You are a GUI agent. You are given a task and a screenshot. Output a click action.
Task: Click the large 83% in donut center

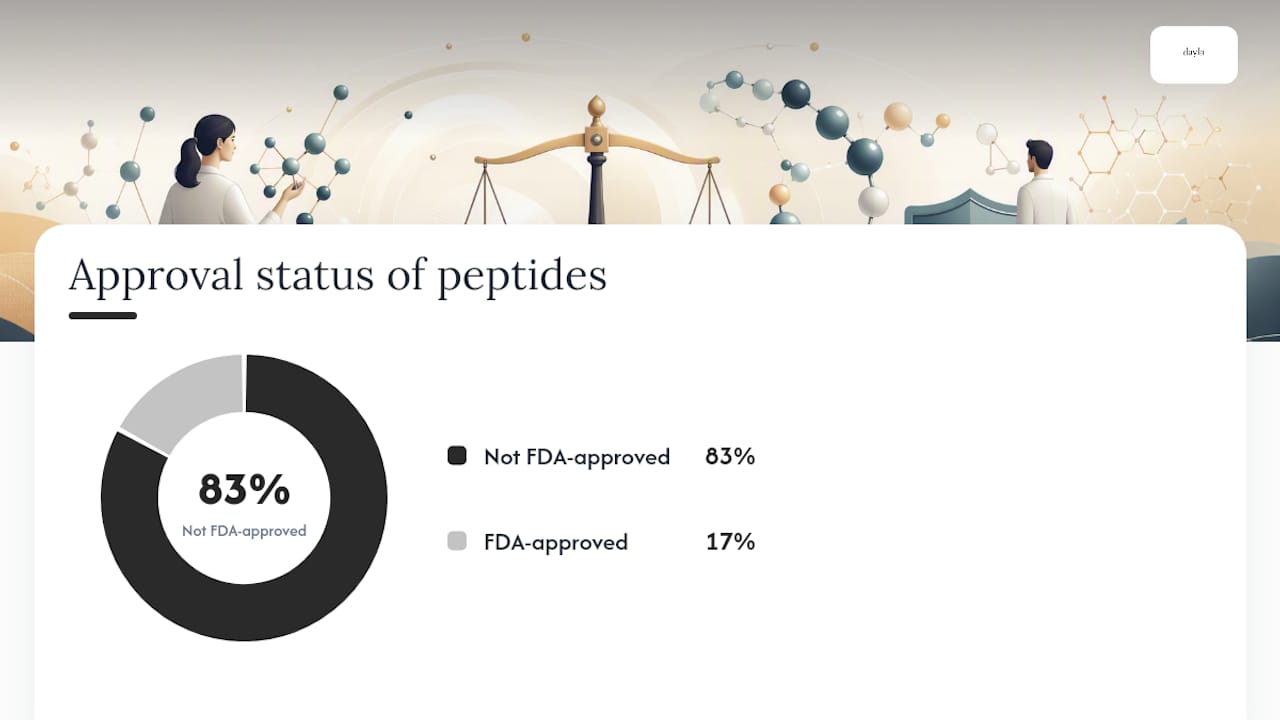click(x=244, y=490)
